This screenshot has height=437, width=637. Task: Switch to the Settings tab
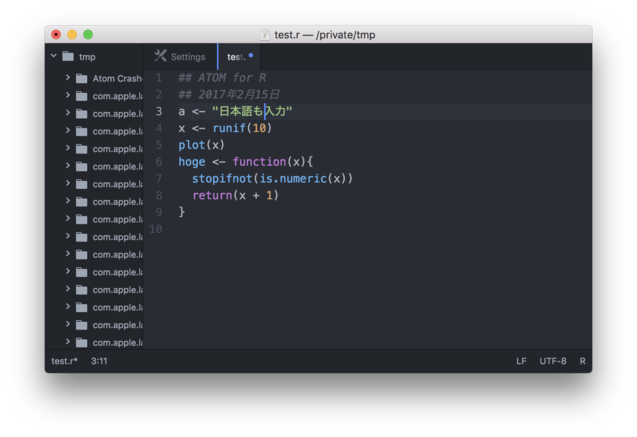180,57
